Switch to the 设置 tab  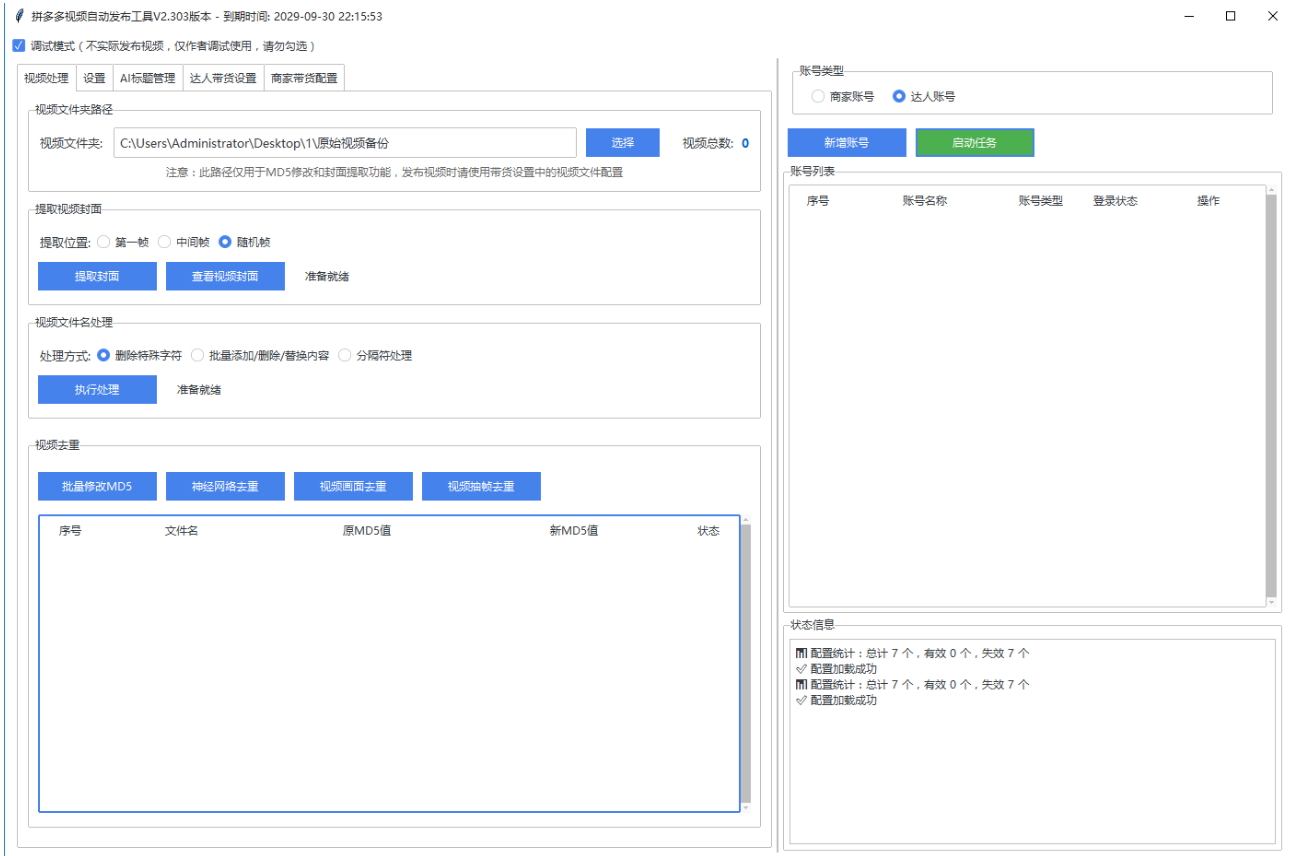(93, 77)
